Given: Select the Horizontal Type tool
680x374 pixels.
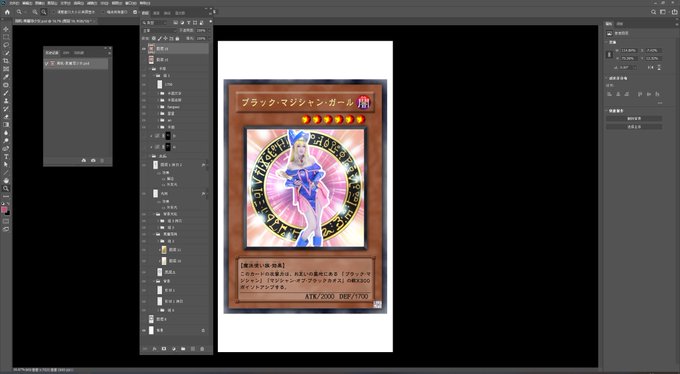Looking at the screenshot, I should 6,157.
